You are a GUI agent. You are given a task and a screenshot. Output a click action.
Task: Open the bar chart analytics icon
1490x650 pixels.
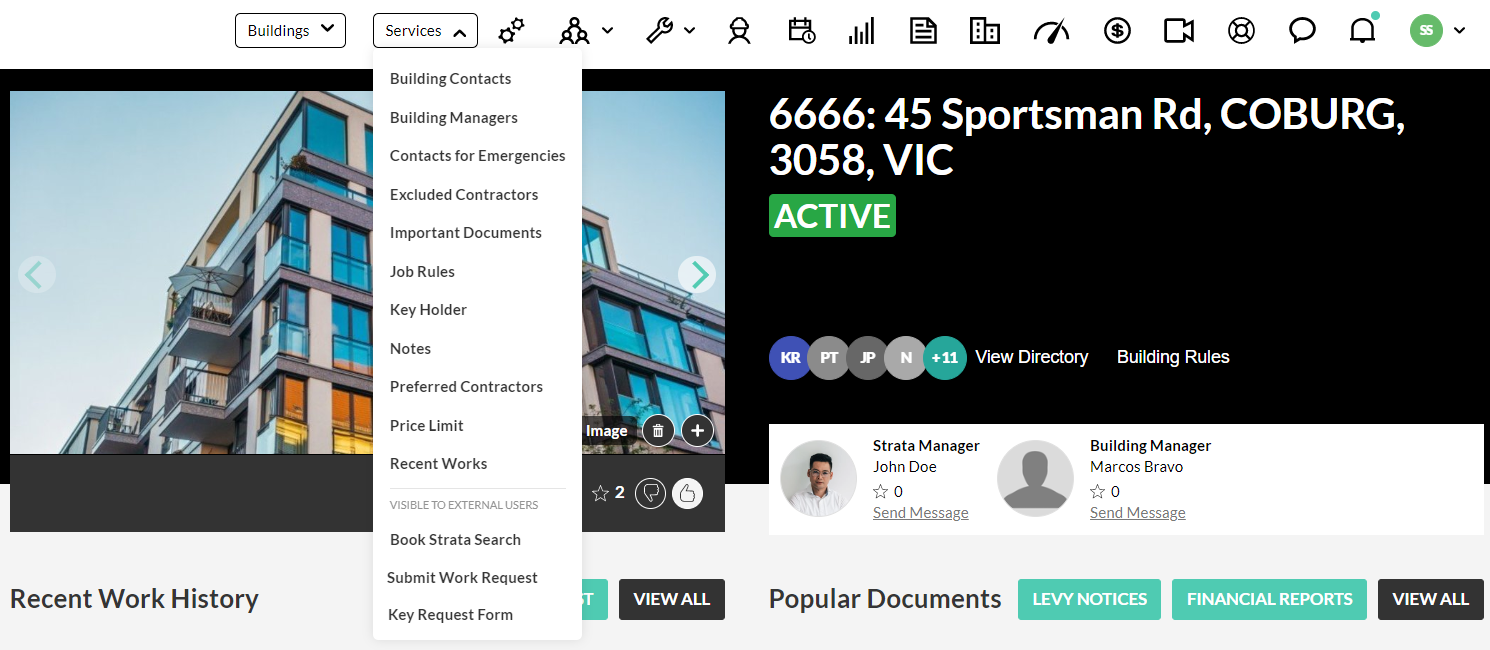pyautogui.click(x=861, y=30)
